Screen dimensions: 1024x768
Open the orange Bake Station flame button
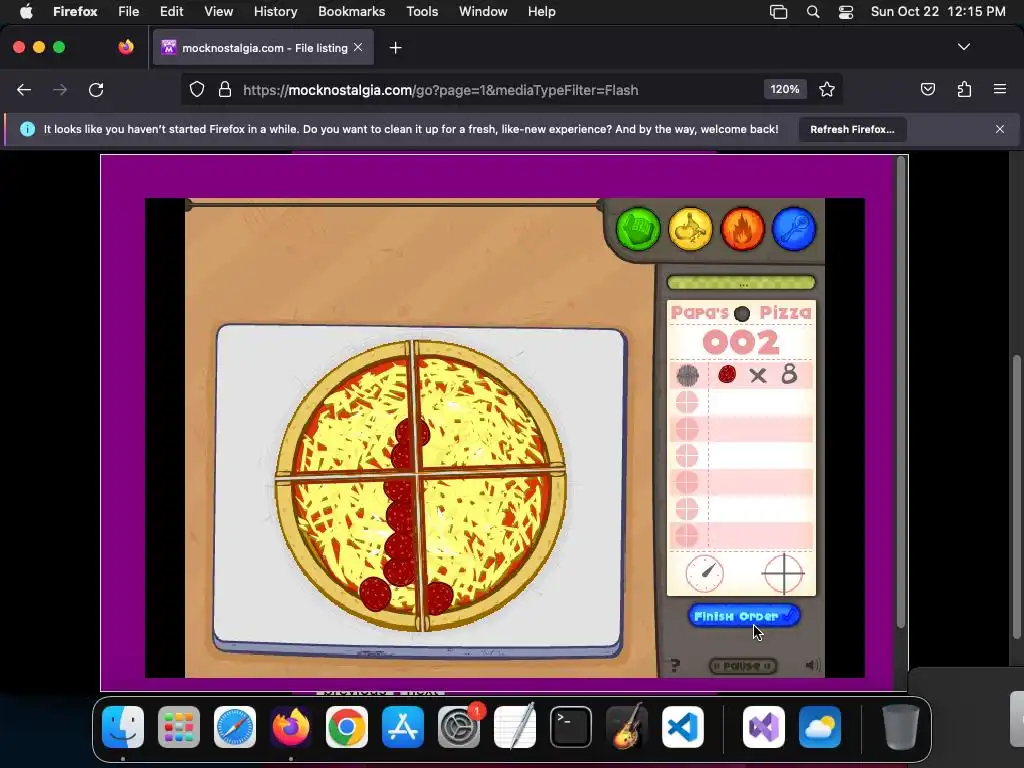743,229
